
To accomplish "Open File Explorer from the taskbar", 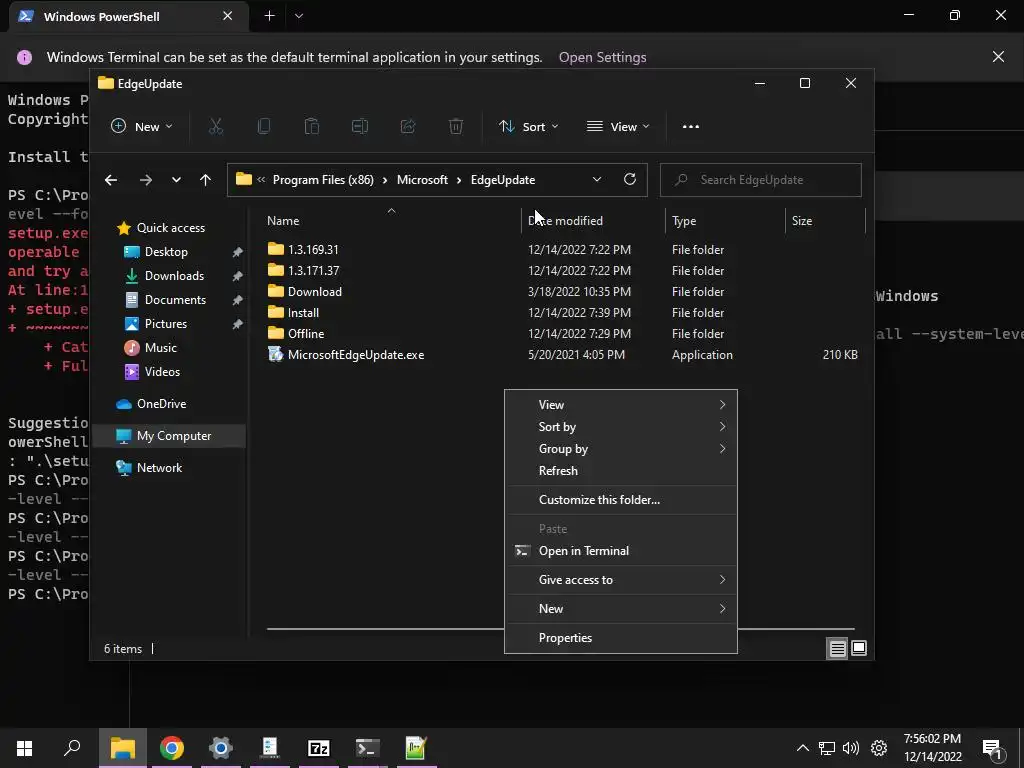I will 122,748.
